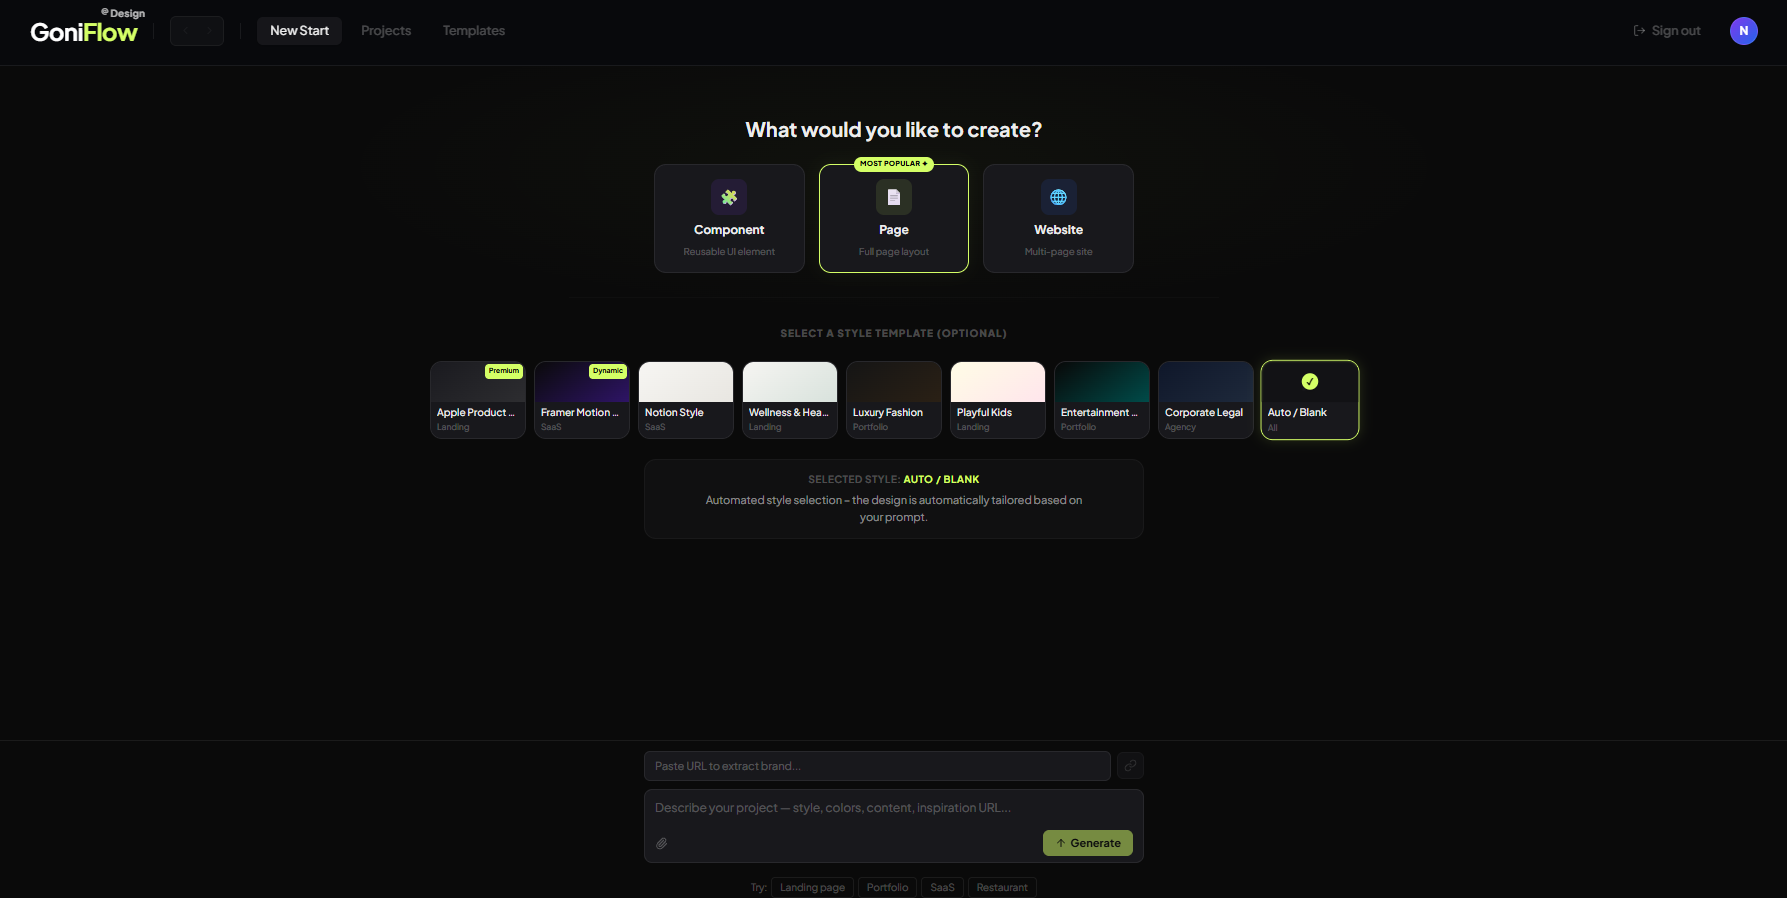Click the Dynamic badge on Framer Motion
The width and height of the screenshot is (1787, 898).
point(608,371)
